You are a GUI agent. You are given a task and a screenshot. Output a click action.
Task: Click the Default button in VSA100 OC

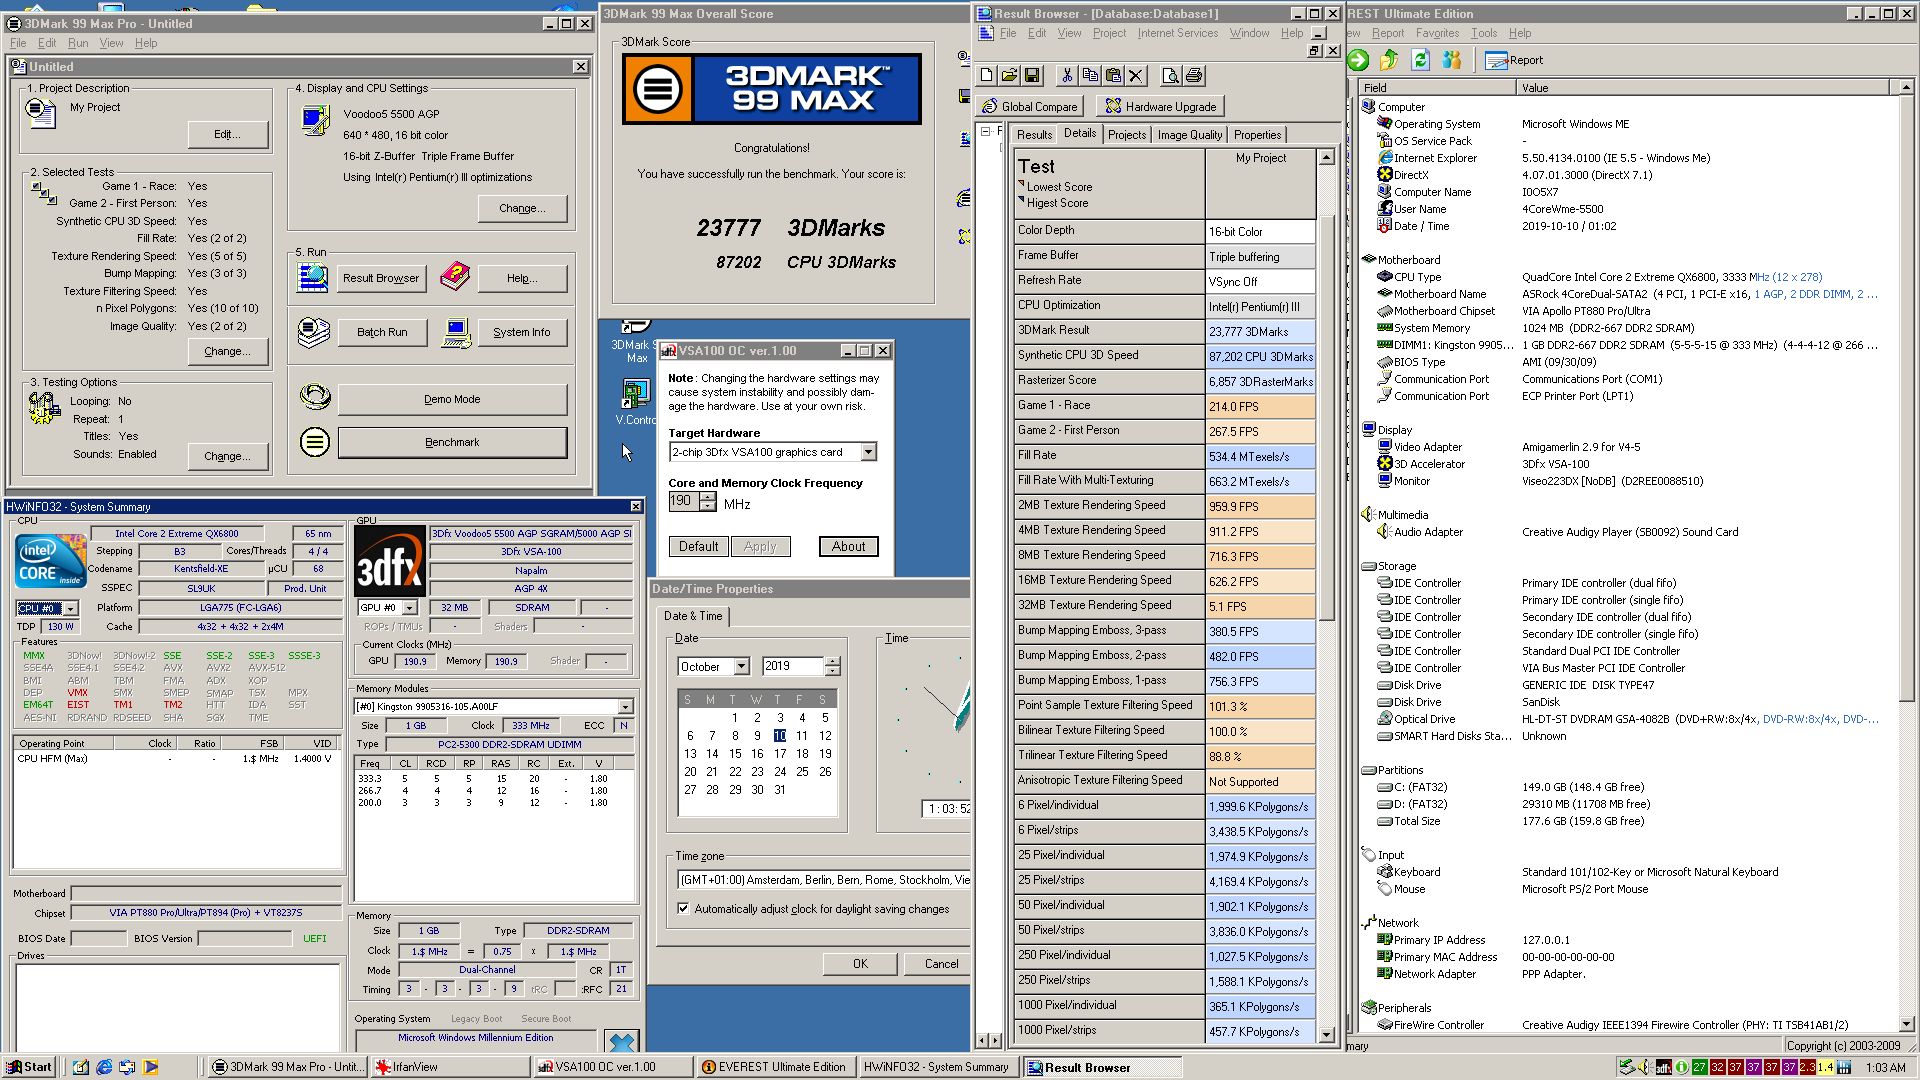(x=698, y=546)
